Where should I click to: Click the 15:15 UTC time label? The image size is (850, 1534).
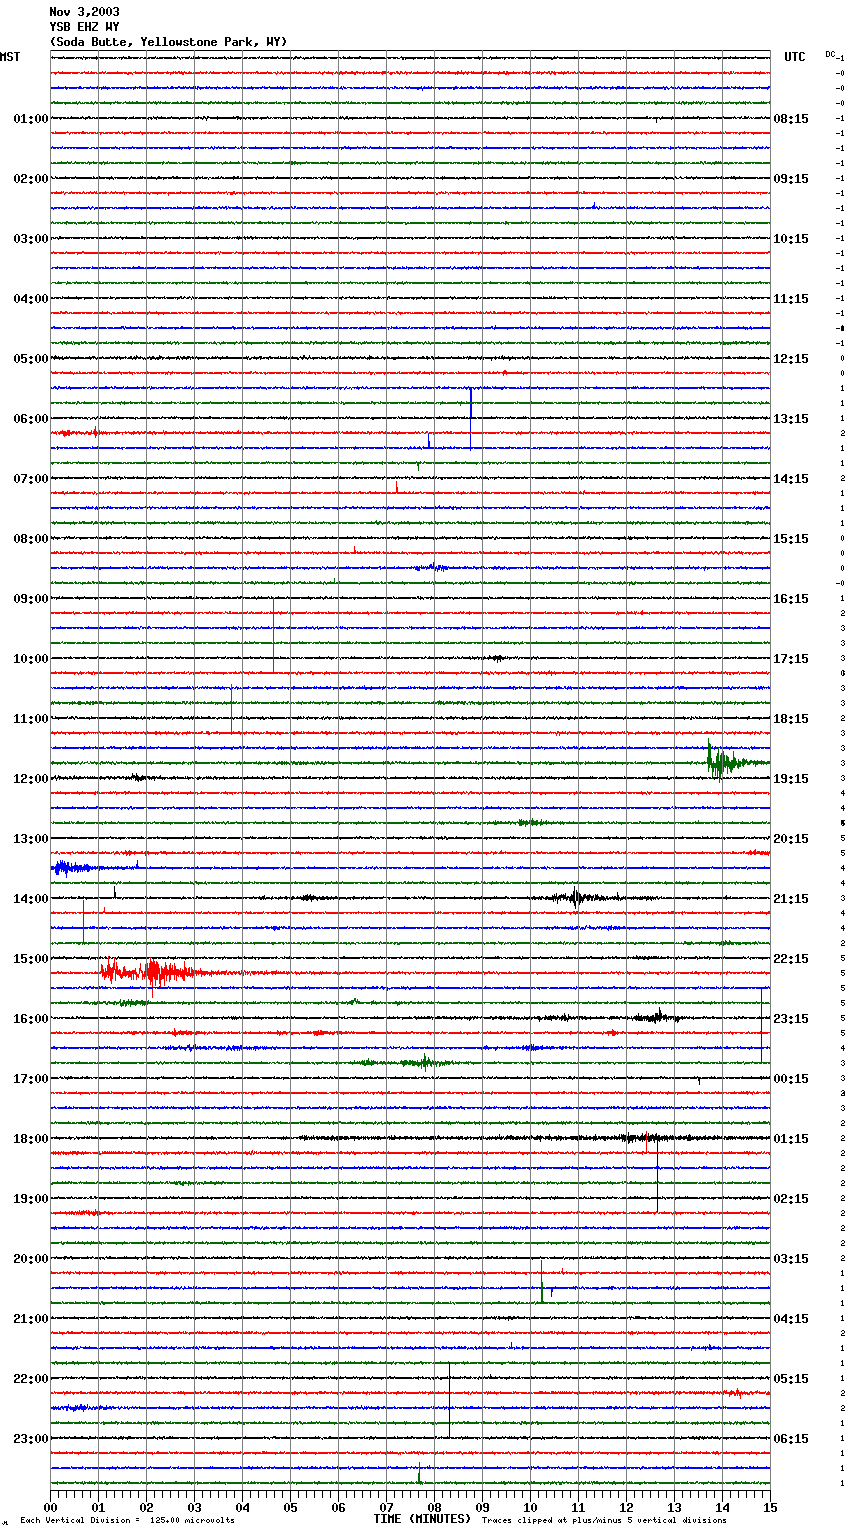(x=791, y=539)
